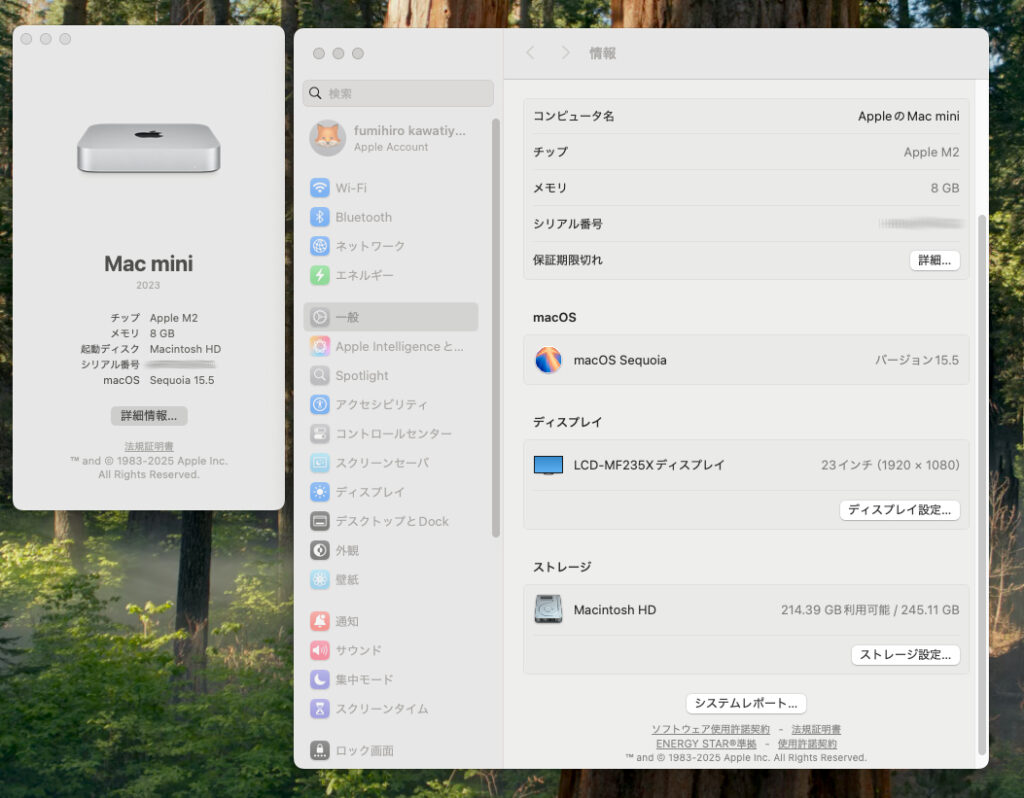Select the デスクトップとDock icon

click(319, 521)
